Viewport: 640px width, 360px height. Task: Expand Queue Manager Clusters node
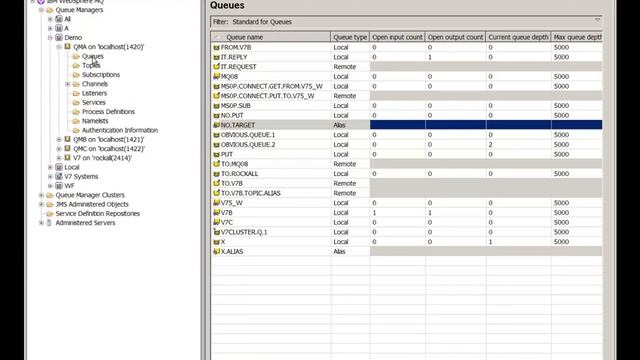[41, 195]
